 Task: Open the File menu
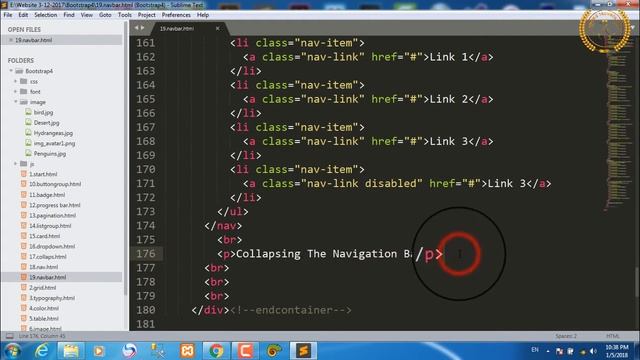pos(8,15)
